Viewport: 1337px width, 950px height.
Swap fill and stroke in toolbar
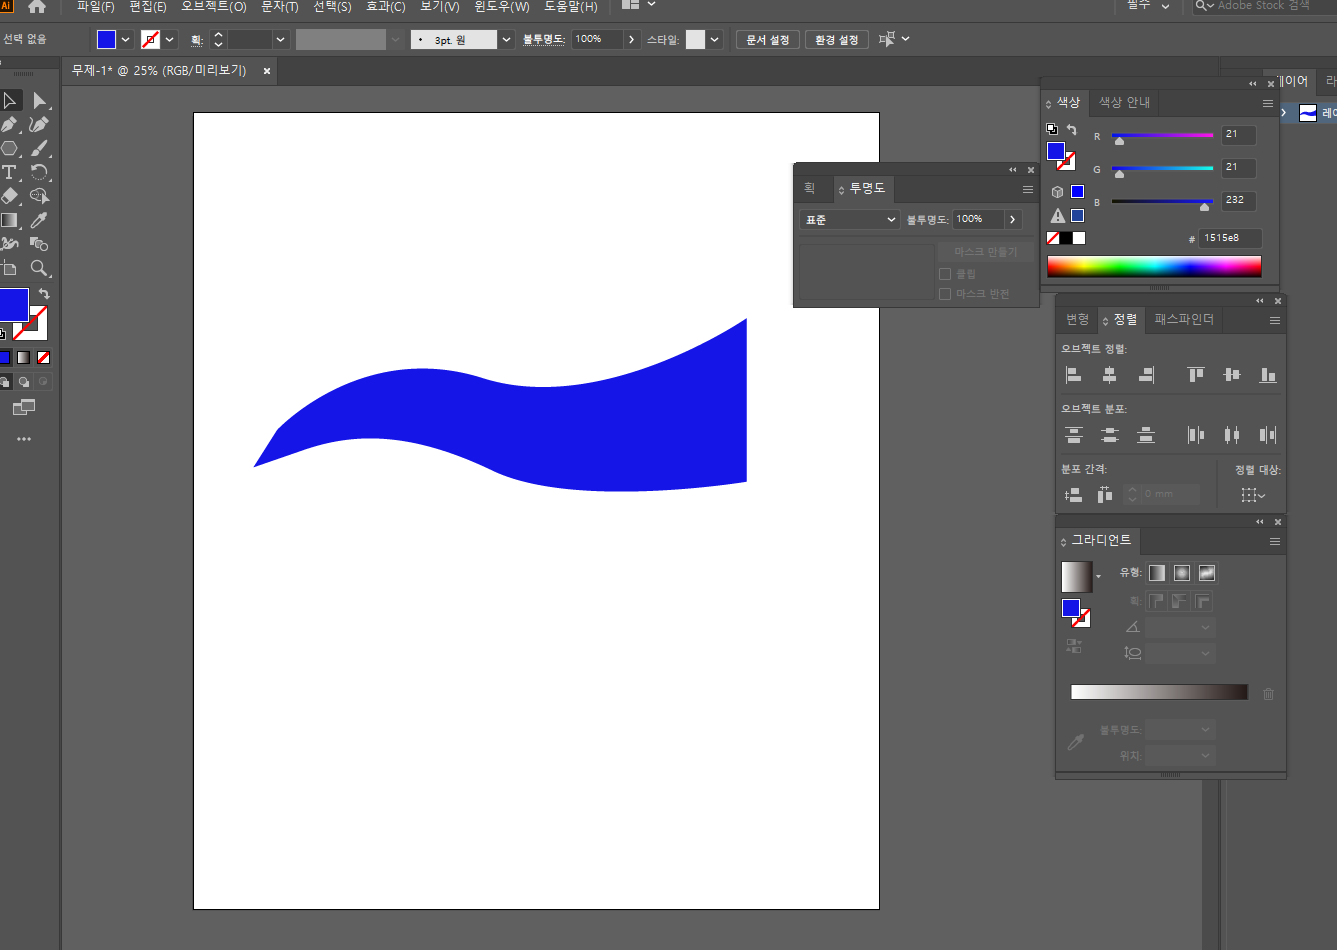tap(44, 294)
